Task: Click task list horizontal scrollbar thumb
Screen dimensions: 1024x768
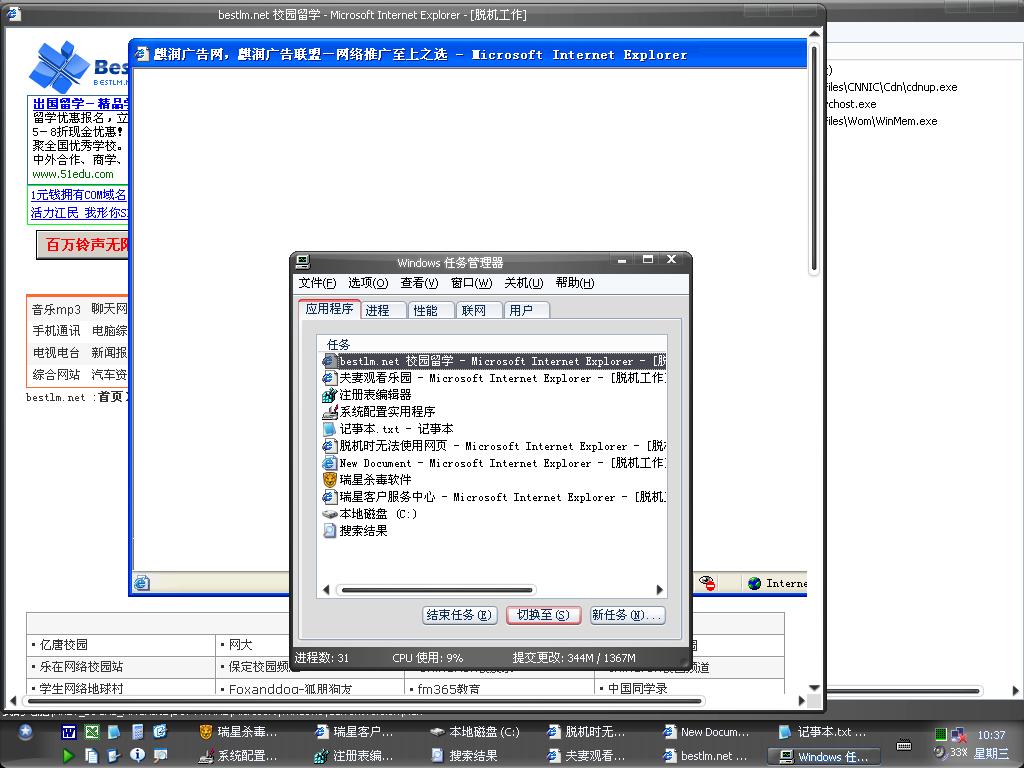Action: coord(436,590)
